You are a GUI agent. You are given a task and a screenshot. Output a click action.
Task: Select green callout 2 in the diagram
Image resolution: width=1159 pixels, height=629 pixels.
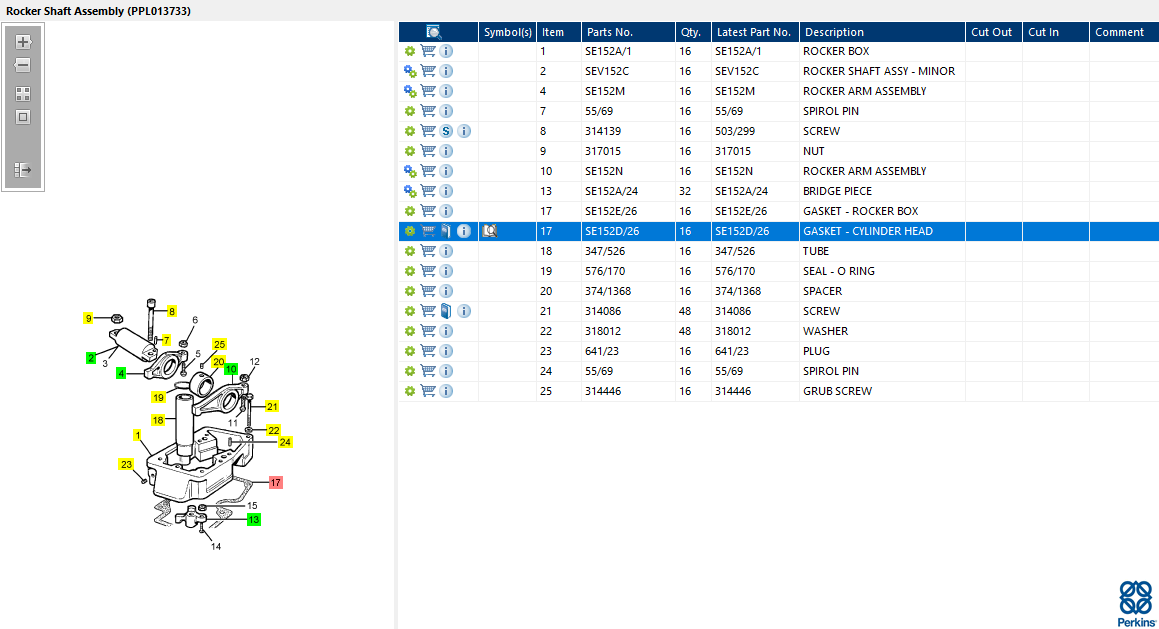coord(91,358)
